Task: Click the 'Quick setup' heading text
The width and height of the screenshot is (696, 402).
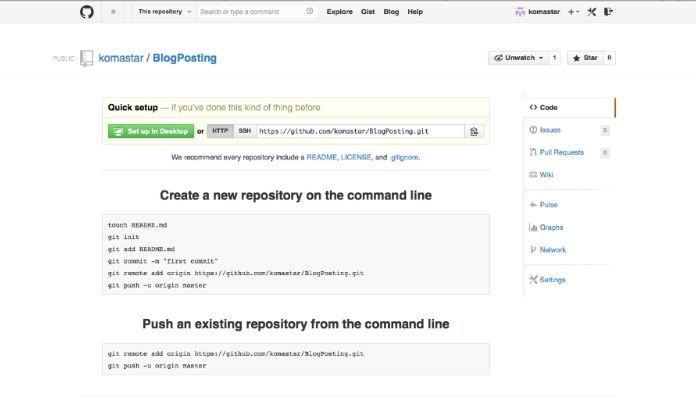Action: (x=133, y=107)
